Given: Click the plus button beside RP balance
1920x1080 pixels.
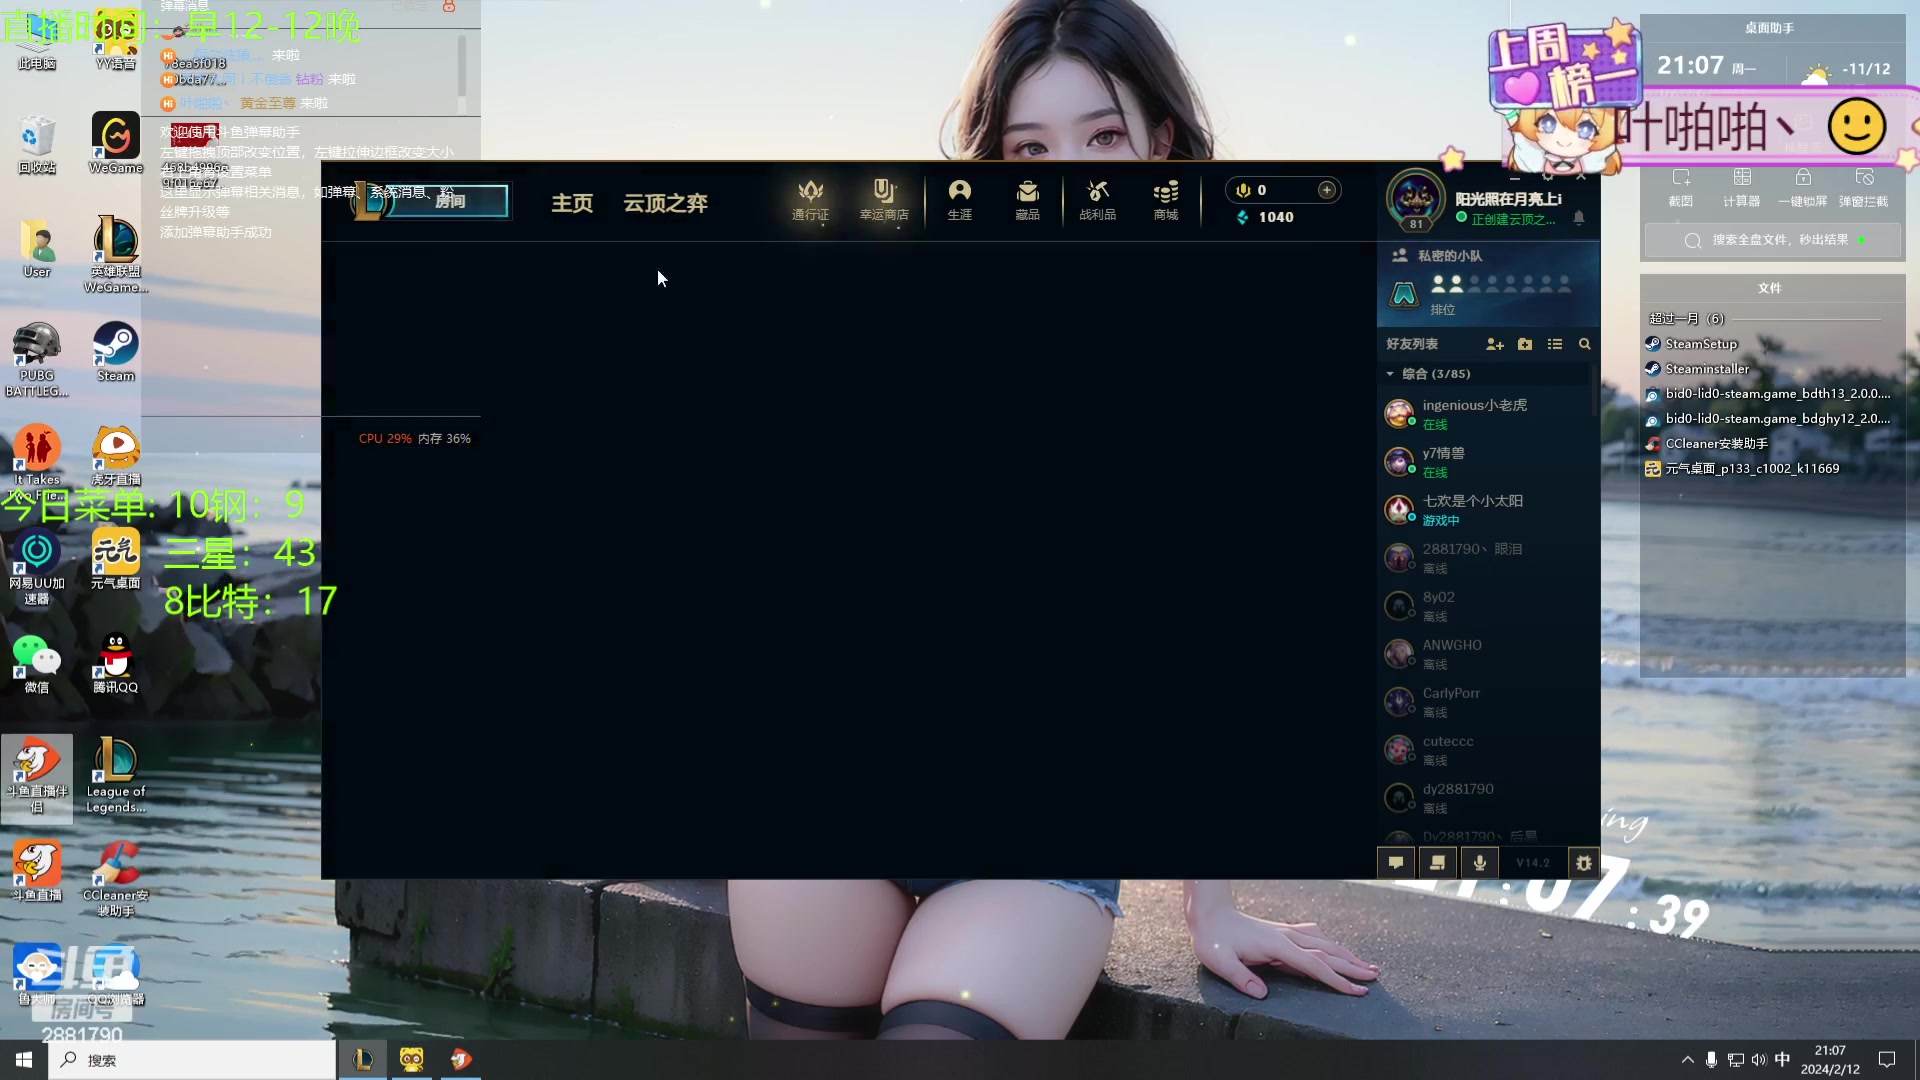Looking at the screenshot, I should click(1327, 190).
